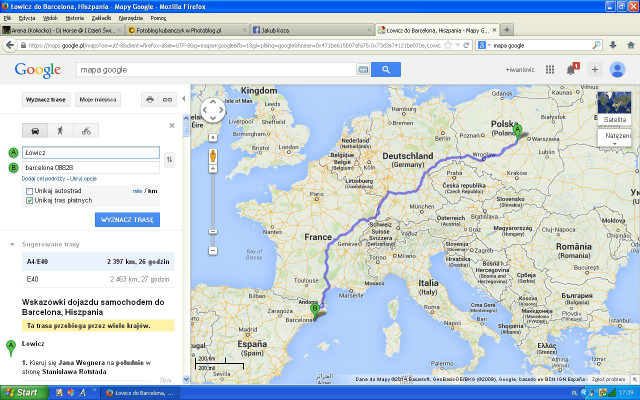This screenshot has width=640, height=400.
Task: Open Firefox downloads arrow
Action: click(613, 45)
